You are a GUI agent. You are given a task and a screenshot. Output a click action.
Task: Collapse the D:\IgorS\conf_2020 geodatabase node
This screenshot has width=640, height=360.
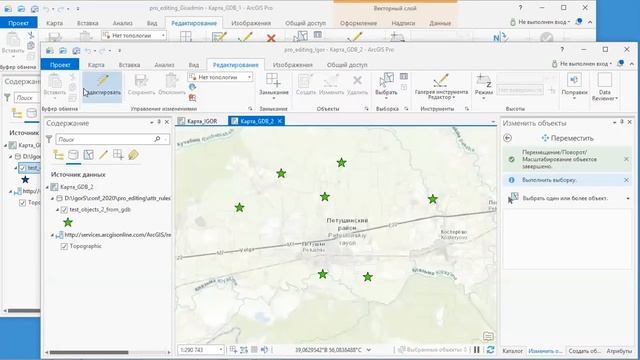coord(53,198)
